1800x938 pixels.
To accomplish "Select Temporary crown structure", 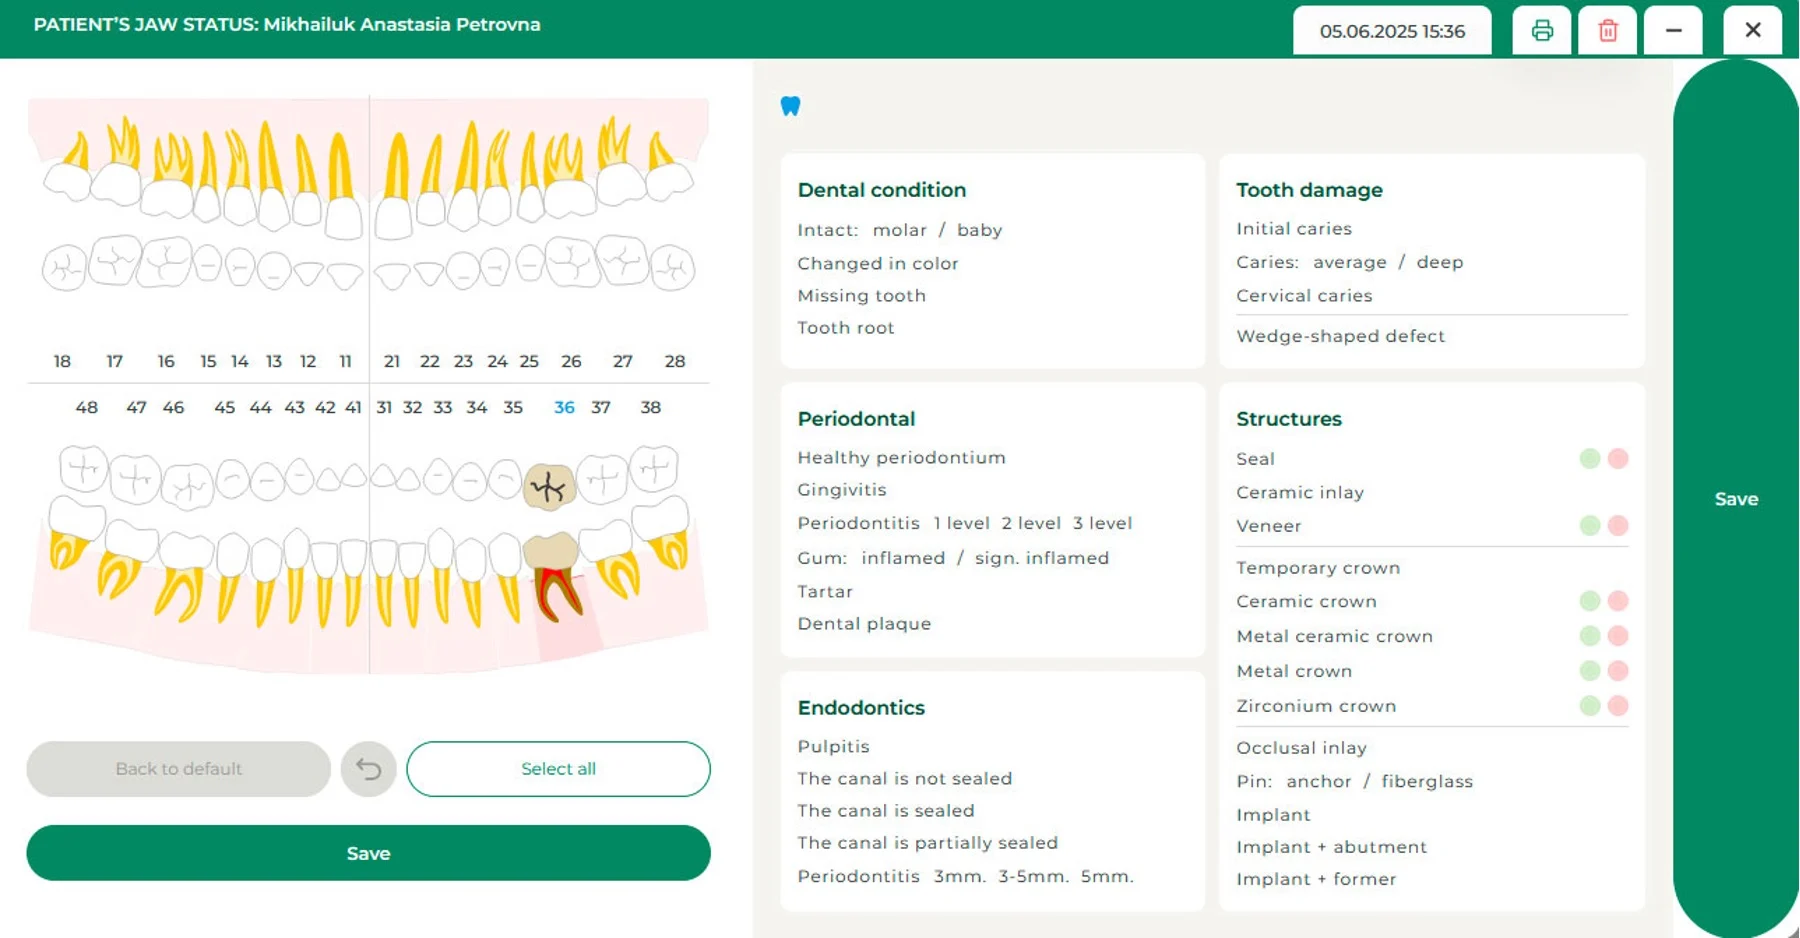I will point(1318,568).
